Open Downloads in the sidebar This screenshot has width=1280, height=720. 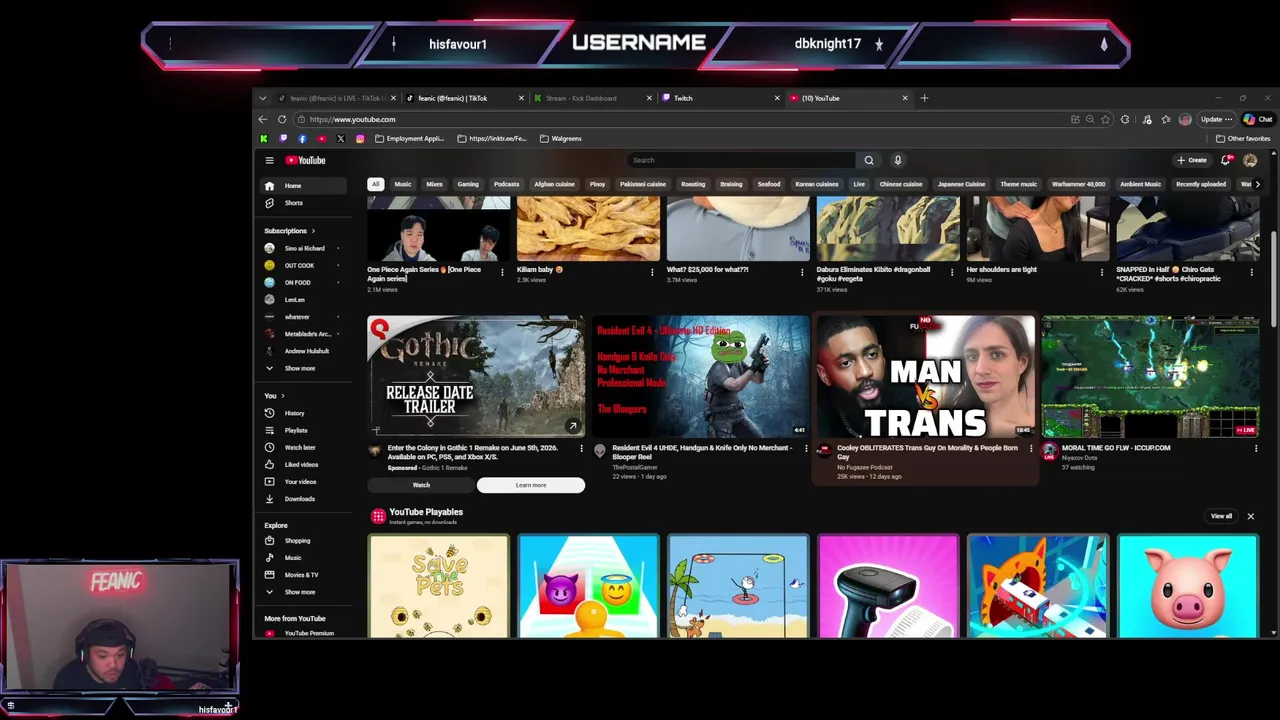[304, 498]
